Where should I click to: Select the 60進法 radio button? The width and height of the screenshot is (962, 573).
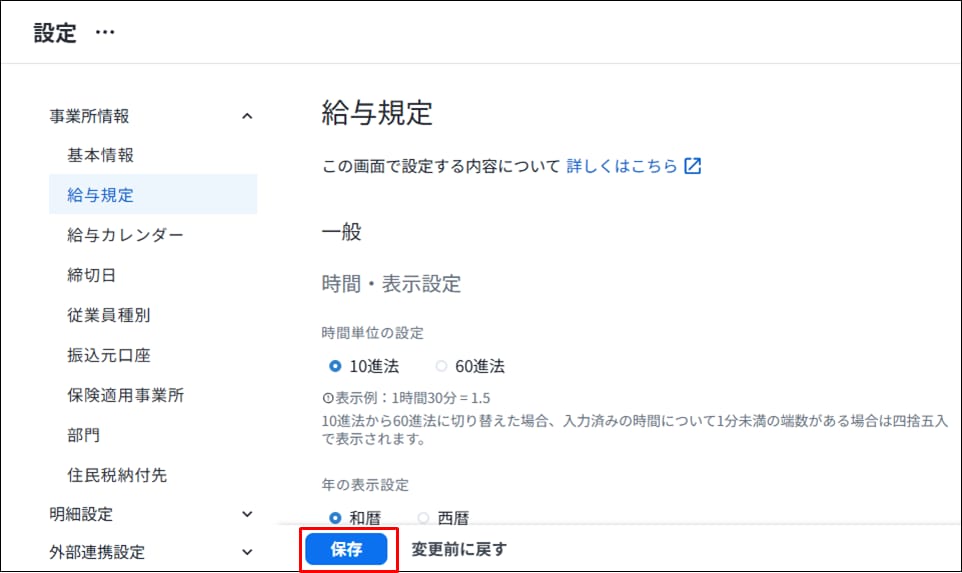[x=441, y=366]
